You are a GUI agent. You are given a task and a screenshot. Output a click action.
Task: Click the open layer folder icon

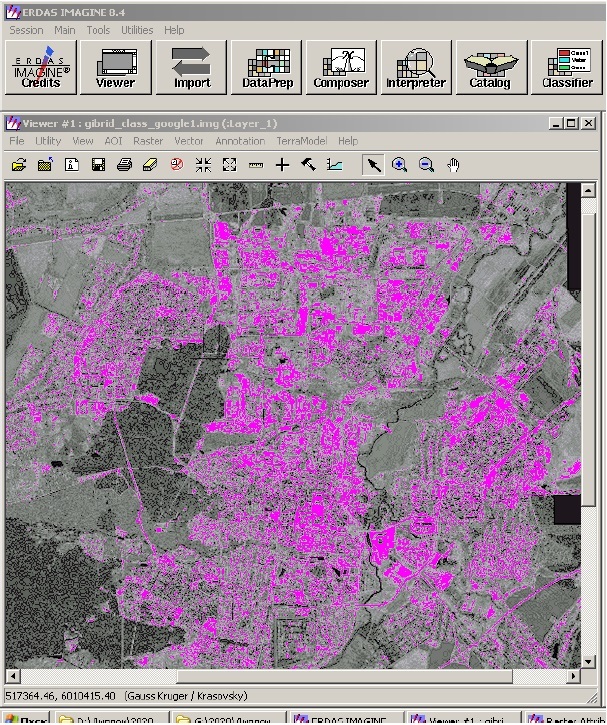tap(19, 165)
